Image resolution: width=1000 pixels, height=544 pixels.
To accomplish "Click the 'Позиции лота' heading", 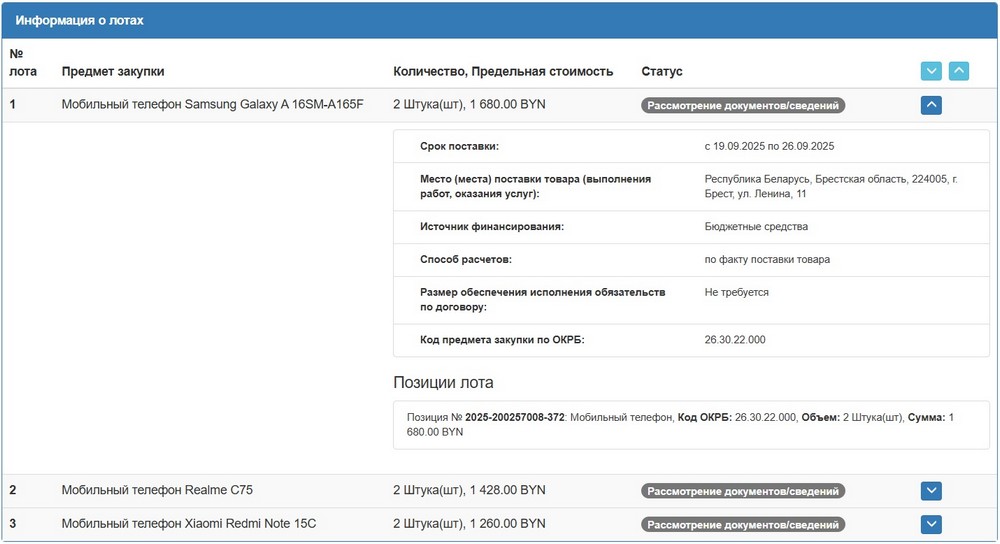I will tap(443, 383).
